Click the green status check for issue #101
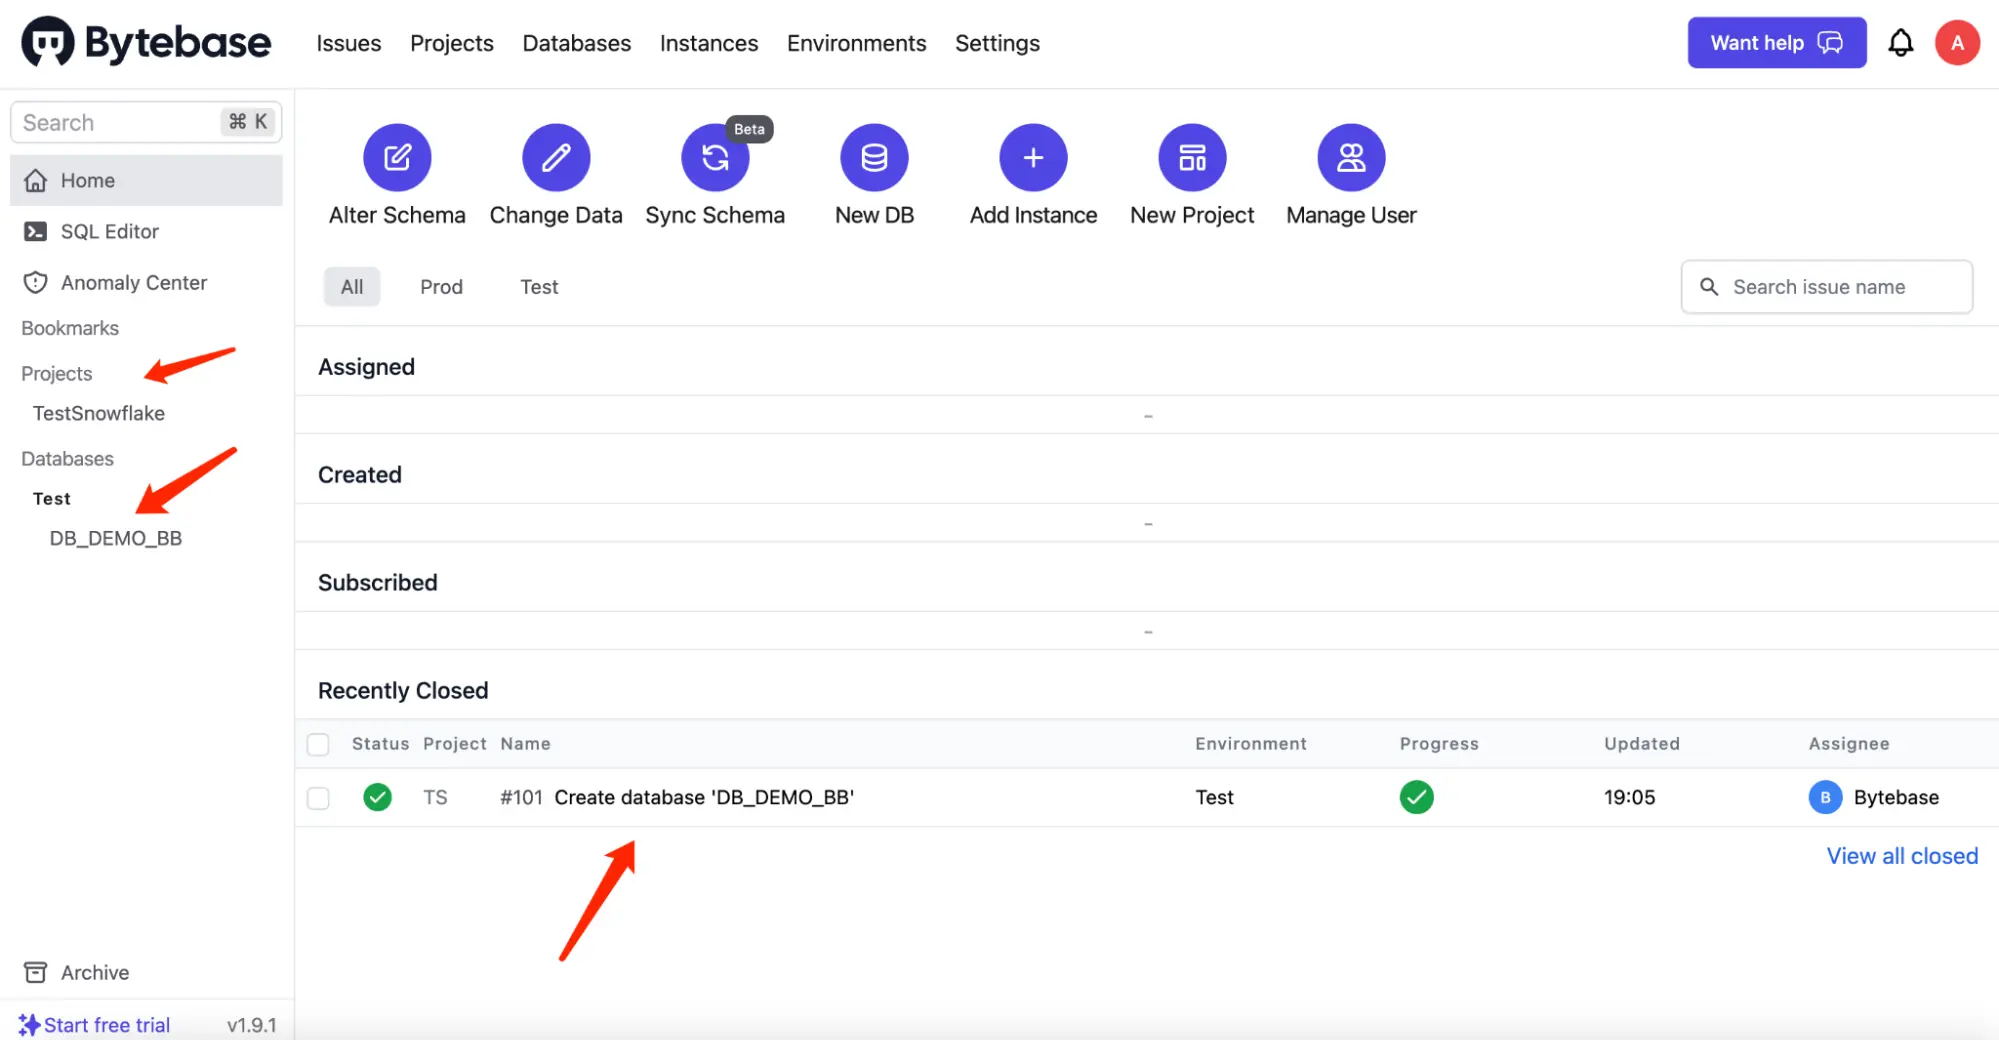Viewport: 1999px width, 1040px height. pos(377,797)
